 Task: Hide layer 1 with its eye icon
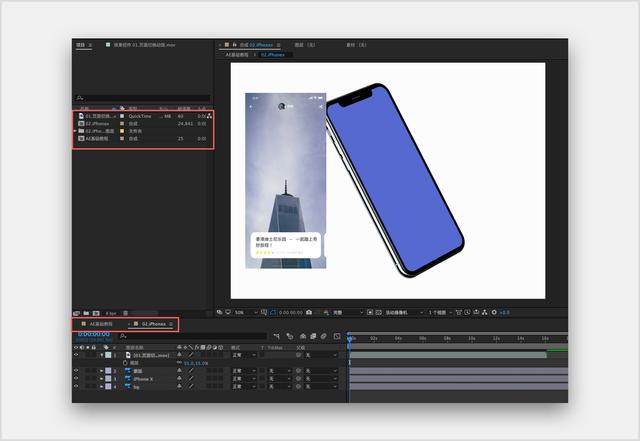tap(76, 355)
